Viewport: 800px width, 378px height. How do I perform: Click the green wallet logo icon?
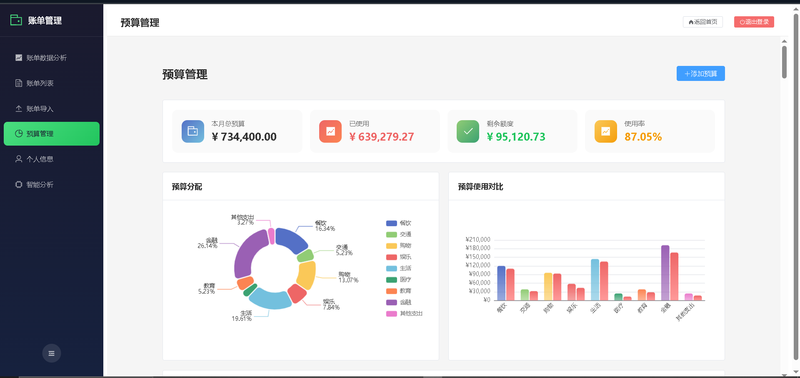coord(16,20)
